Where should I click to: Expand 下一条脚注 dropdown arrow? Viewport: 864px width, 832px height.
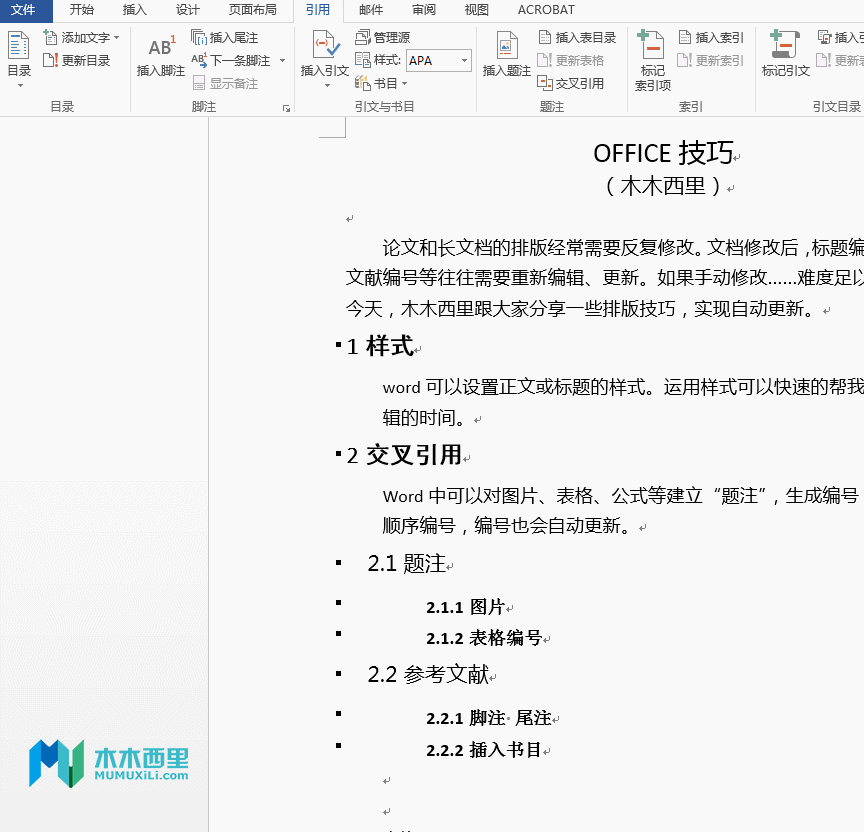[x=282, y=60]
